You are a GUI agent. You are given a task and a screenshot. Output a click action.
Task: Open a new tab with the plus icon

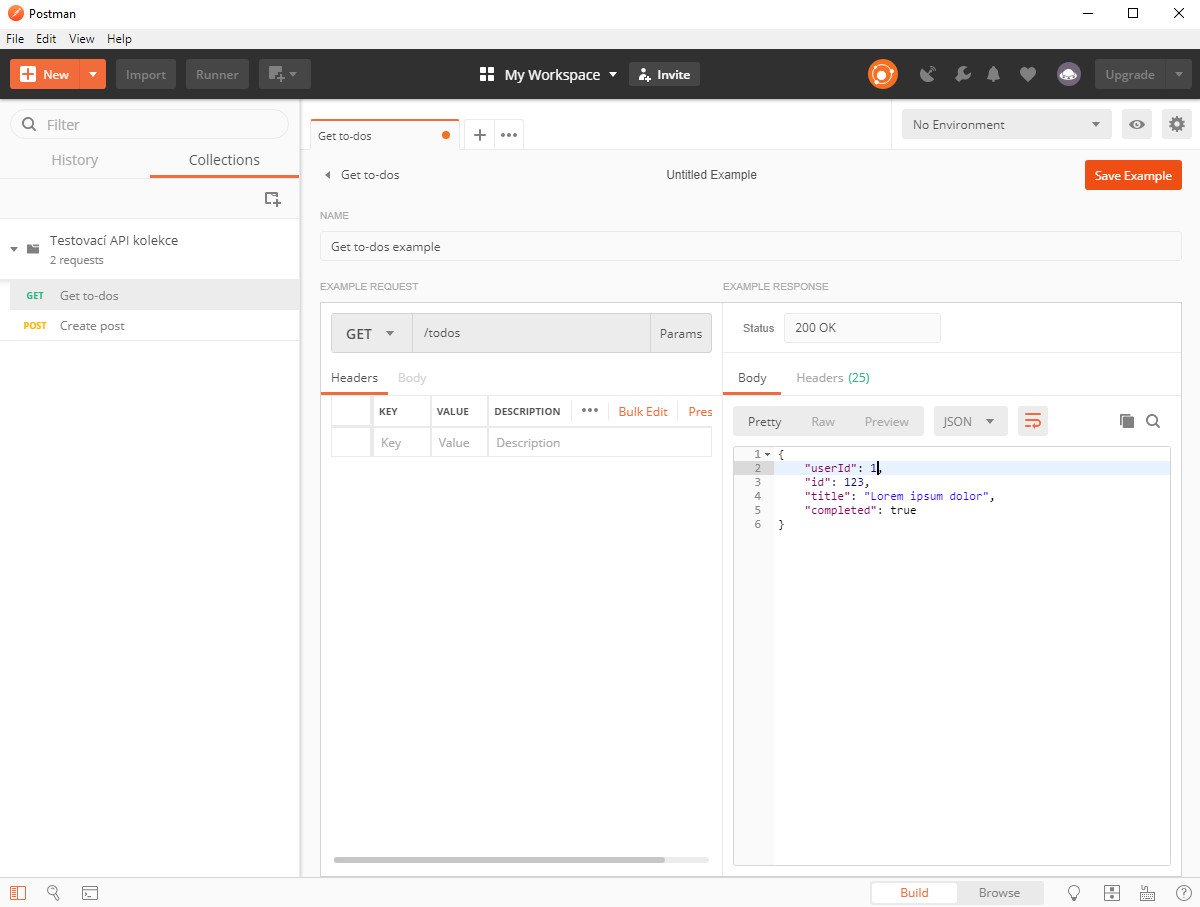pyautogui.click(x=479, y=135)
